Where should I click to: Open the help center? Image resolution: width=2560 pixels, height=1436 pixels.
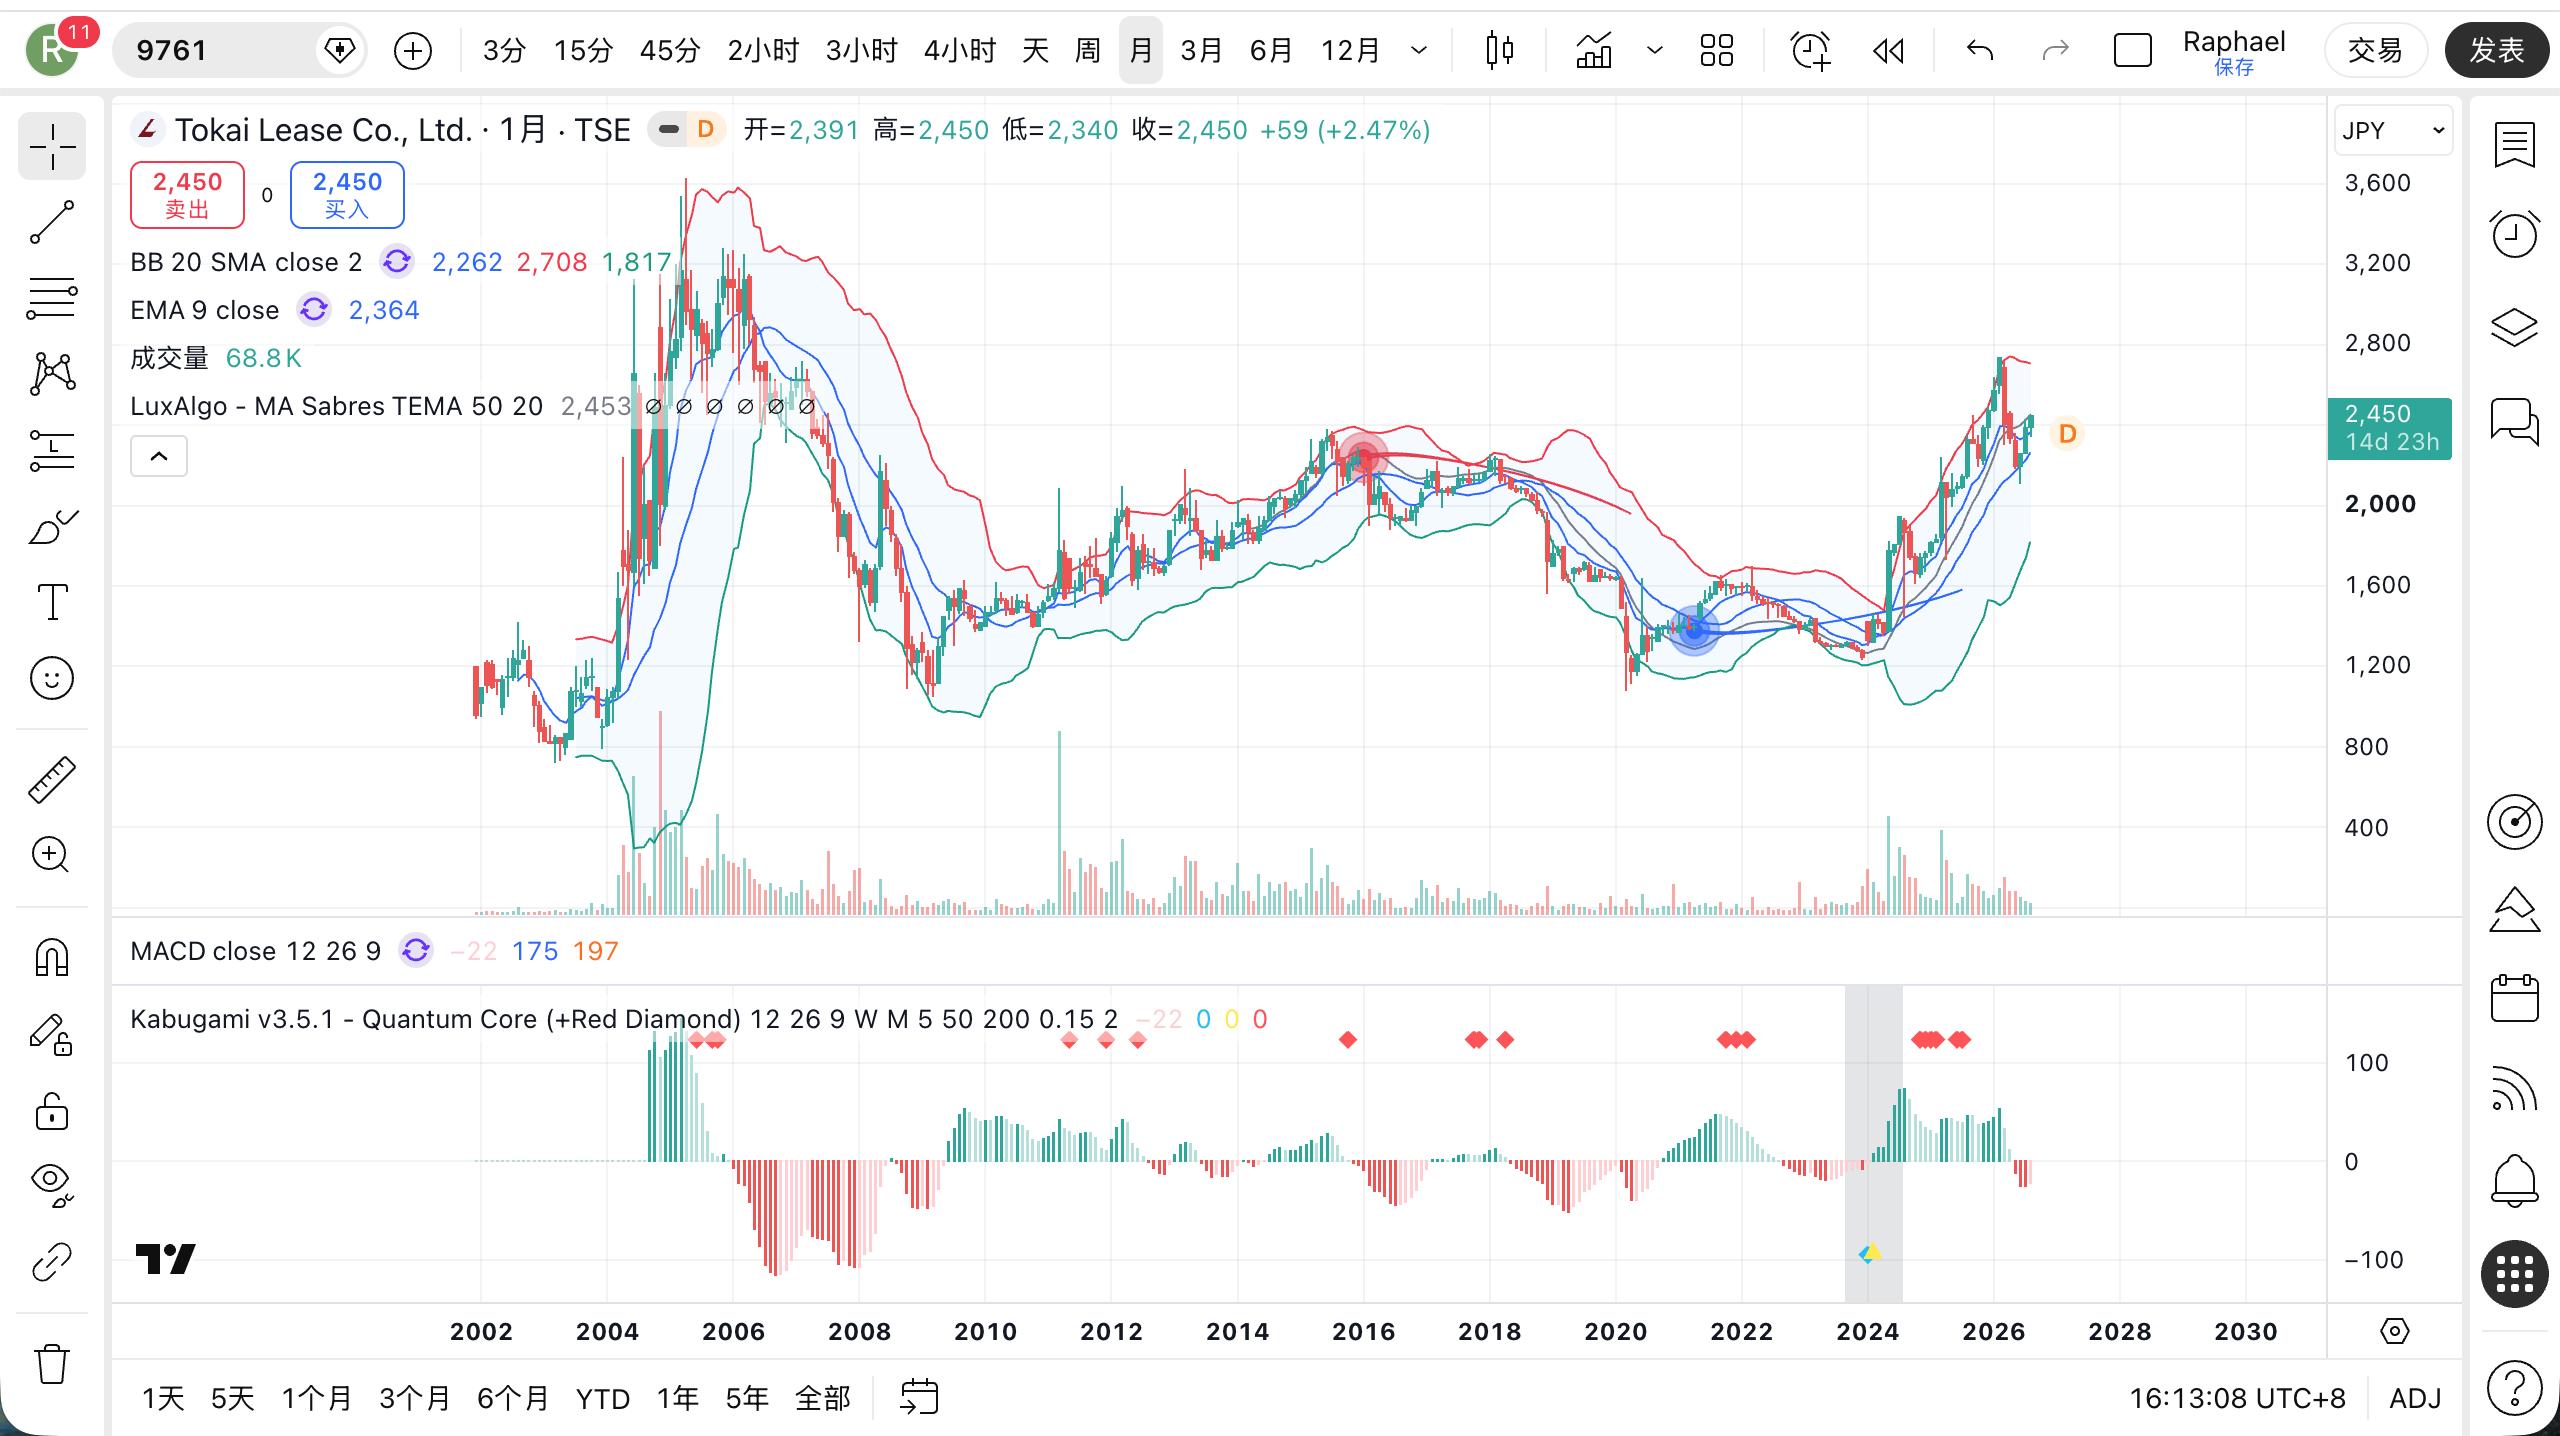pyautogui.click(x=2514, y=1388)
